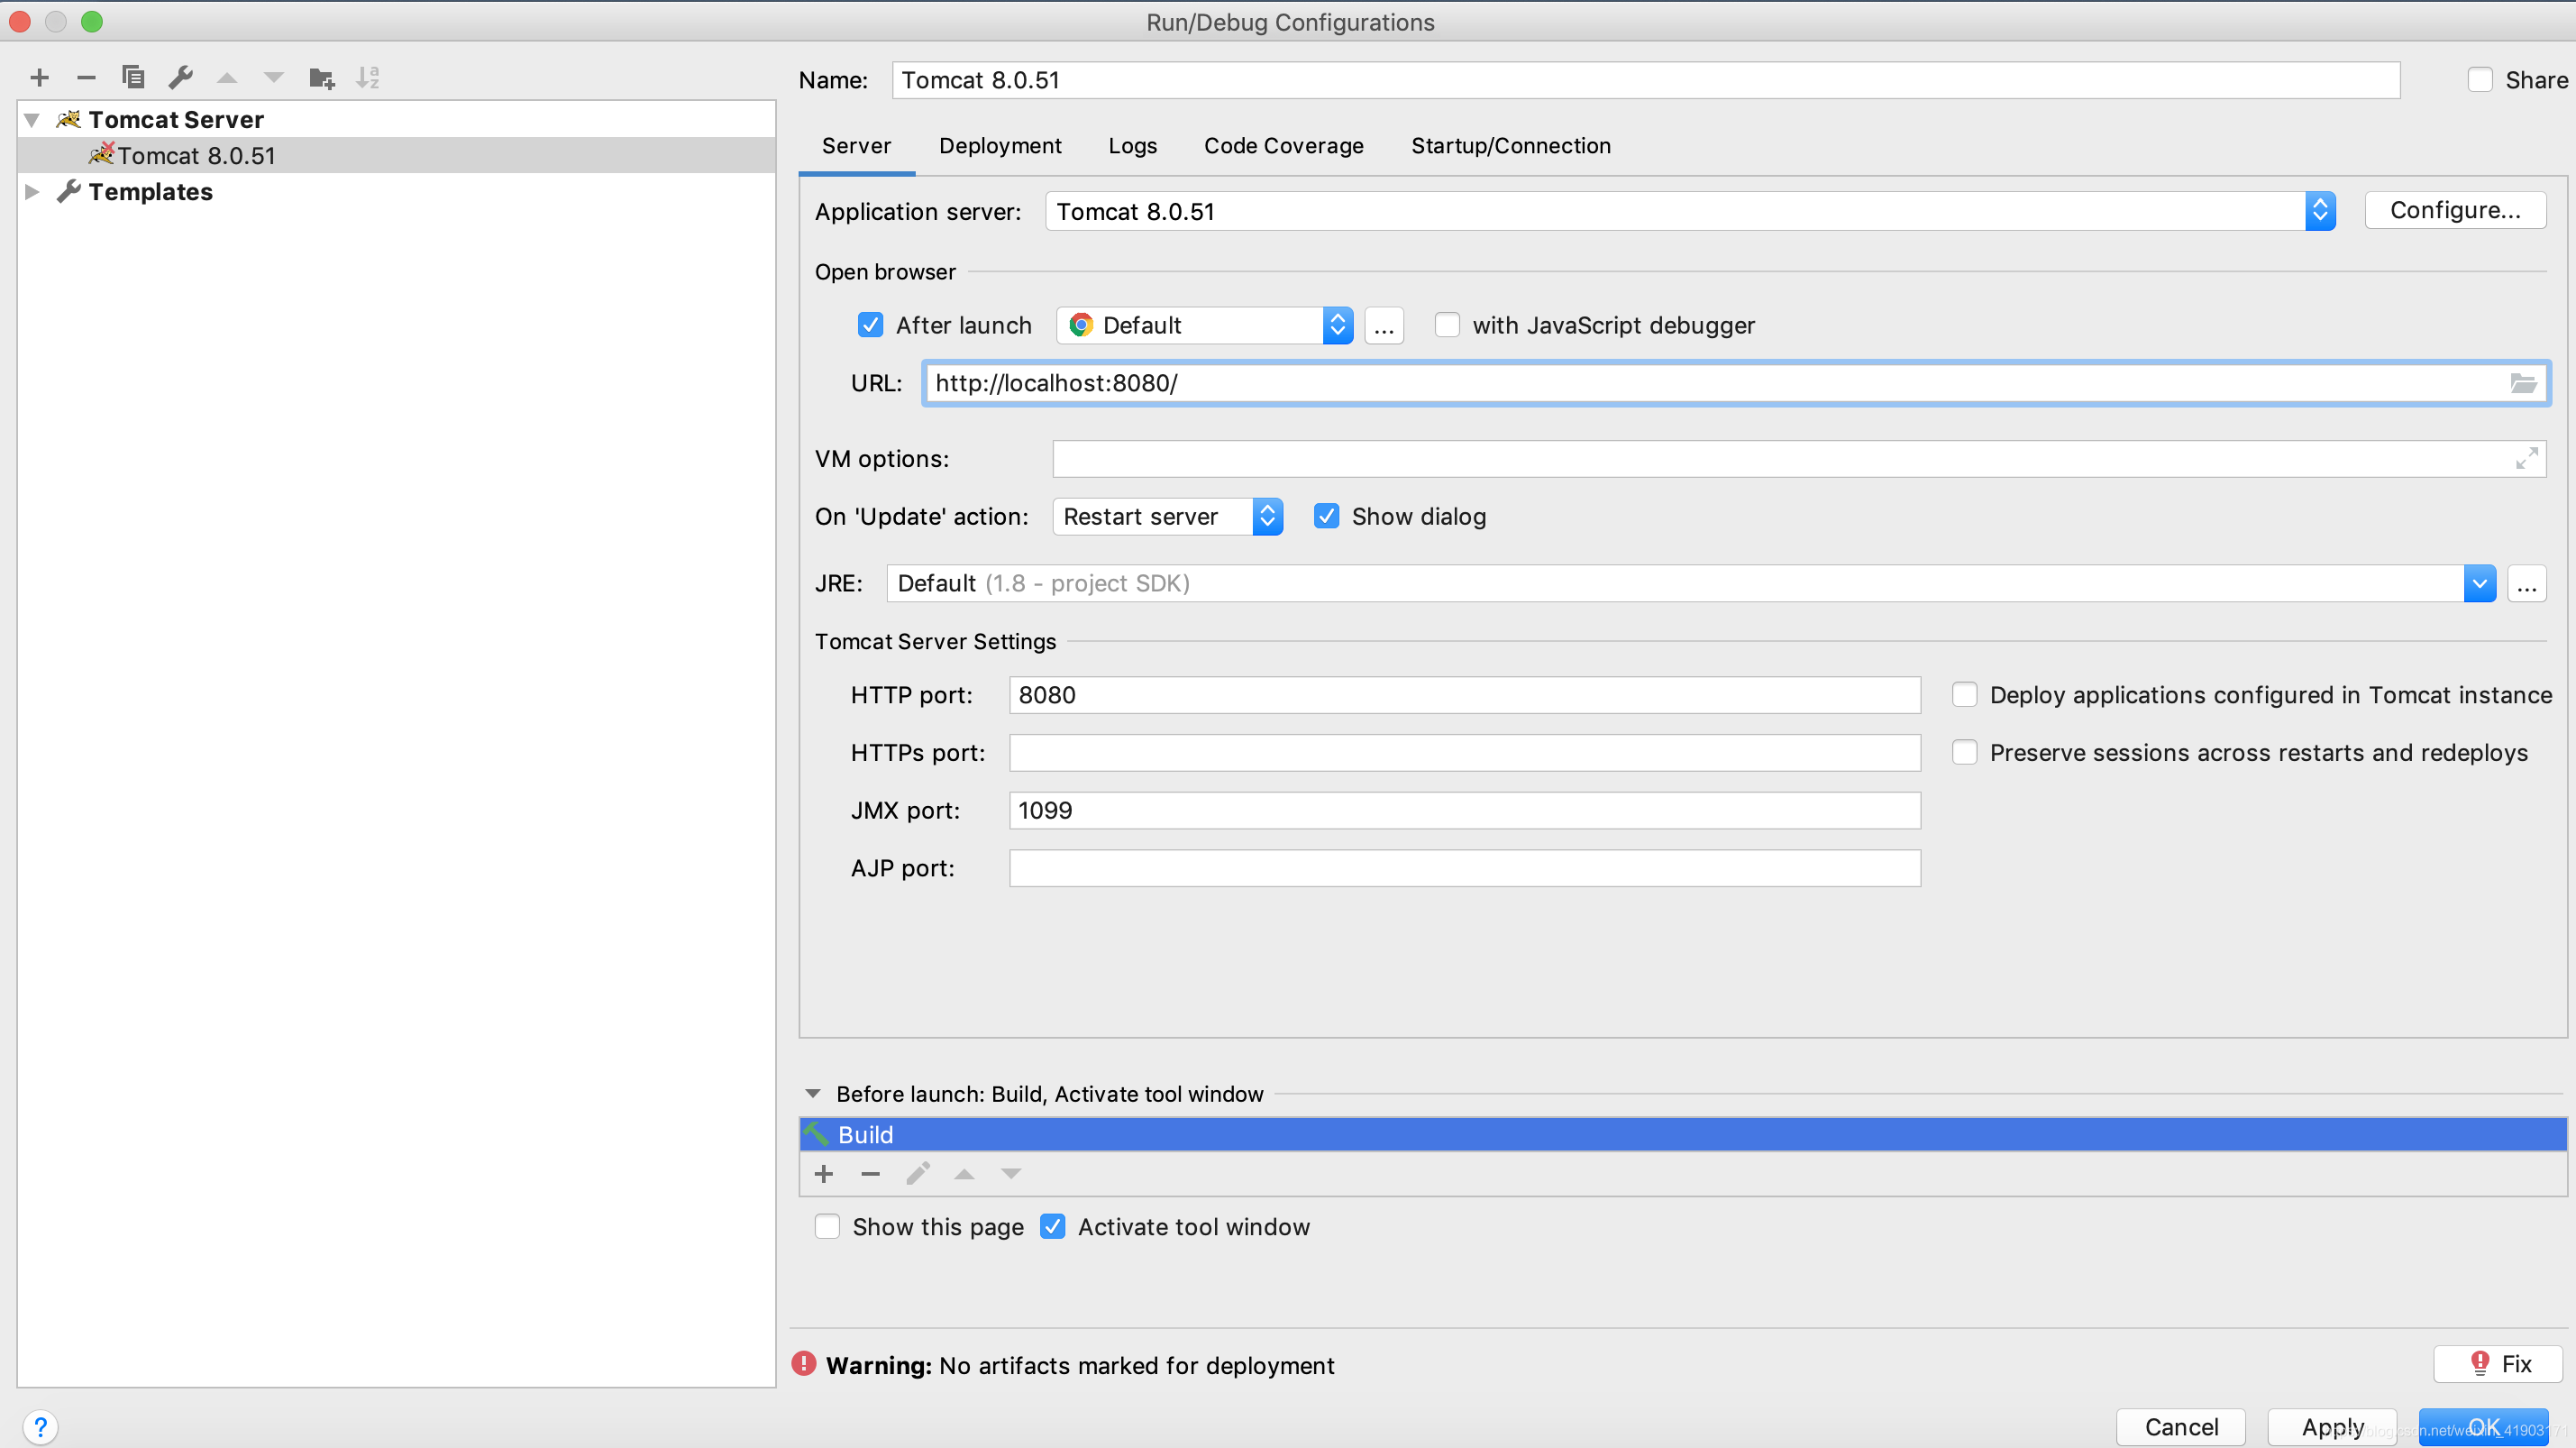Open the URL folder browse icon
The width and height of the screenshot is (2576, 1448).
(2522, 383)
